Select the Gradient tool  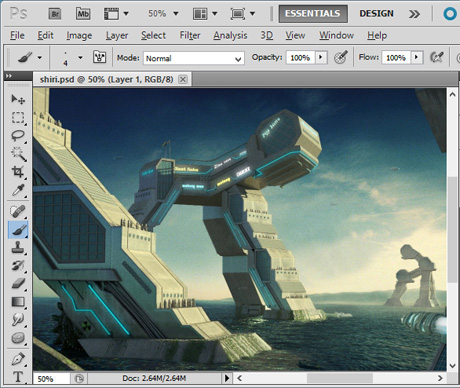(x=18, y=302)
